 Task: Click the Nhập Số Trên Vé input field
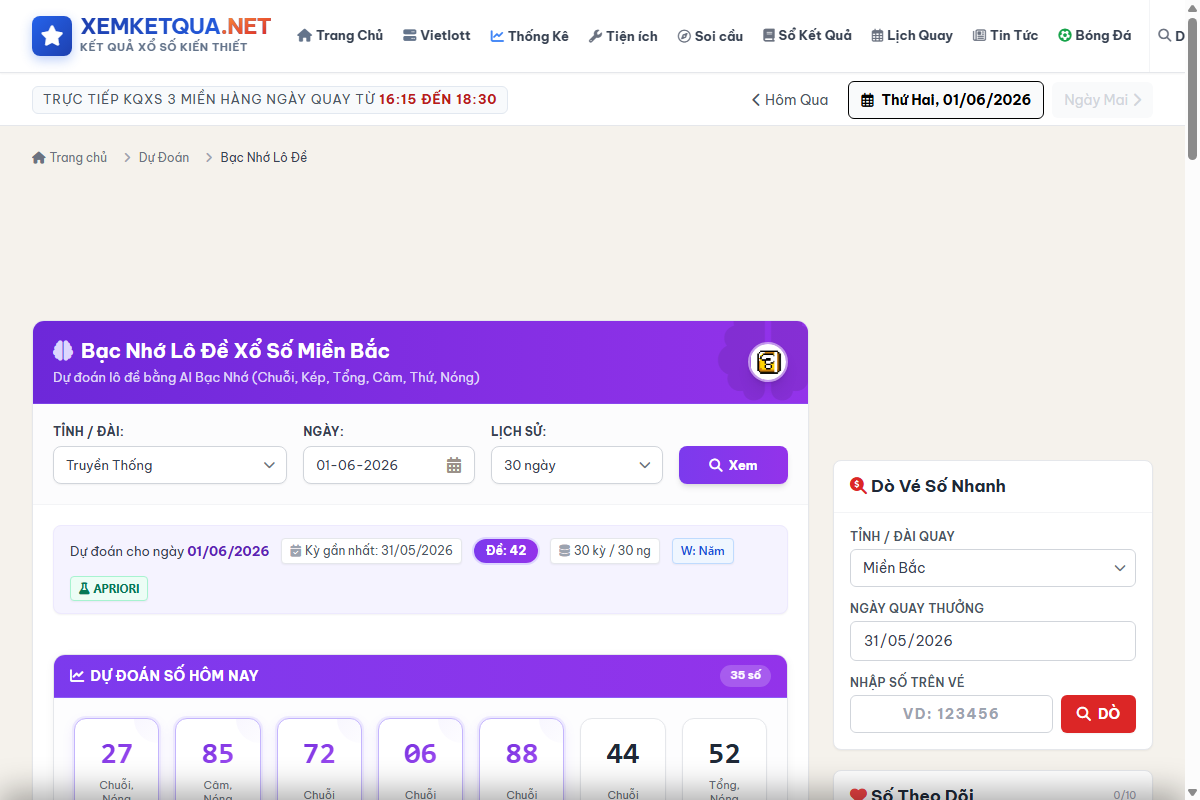(x=951, y=714)
